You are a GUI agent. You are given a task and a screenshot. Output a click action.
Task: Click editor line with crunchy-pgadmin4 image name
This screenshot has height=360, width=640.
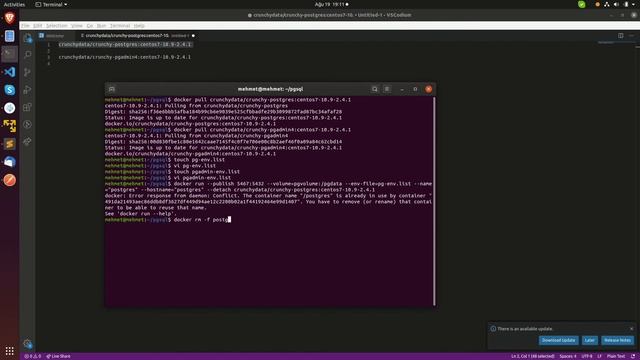click(124, 57)
